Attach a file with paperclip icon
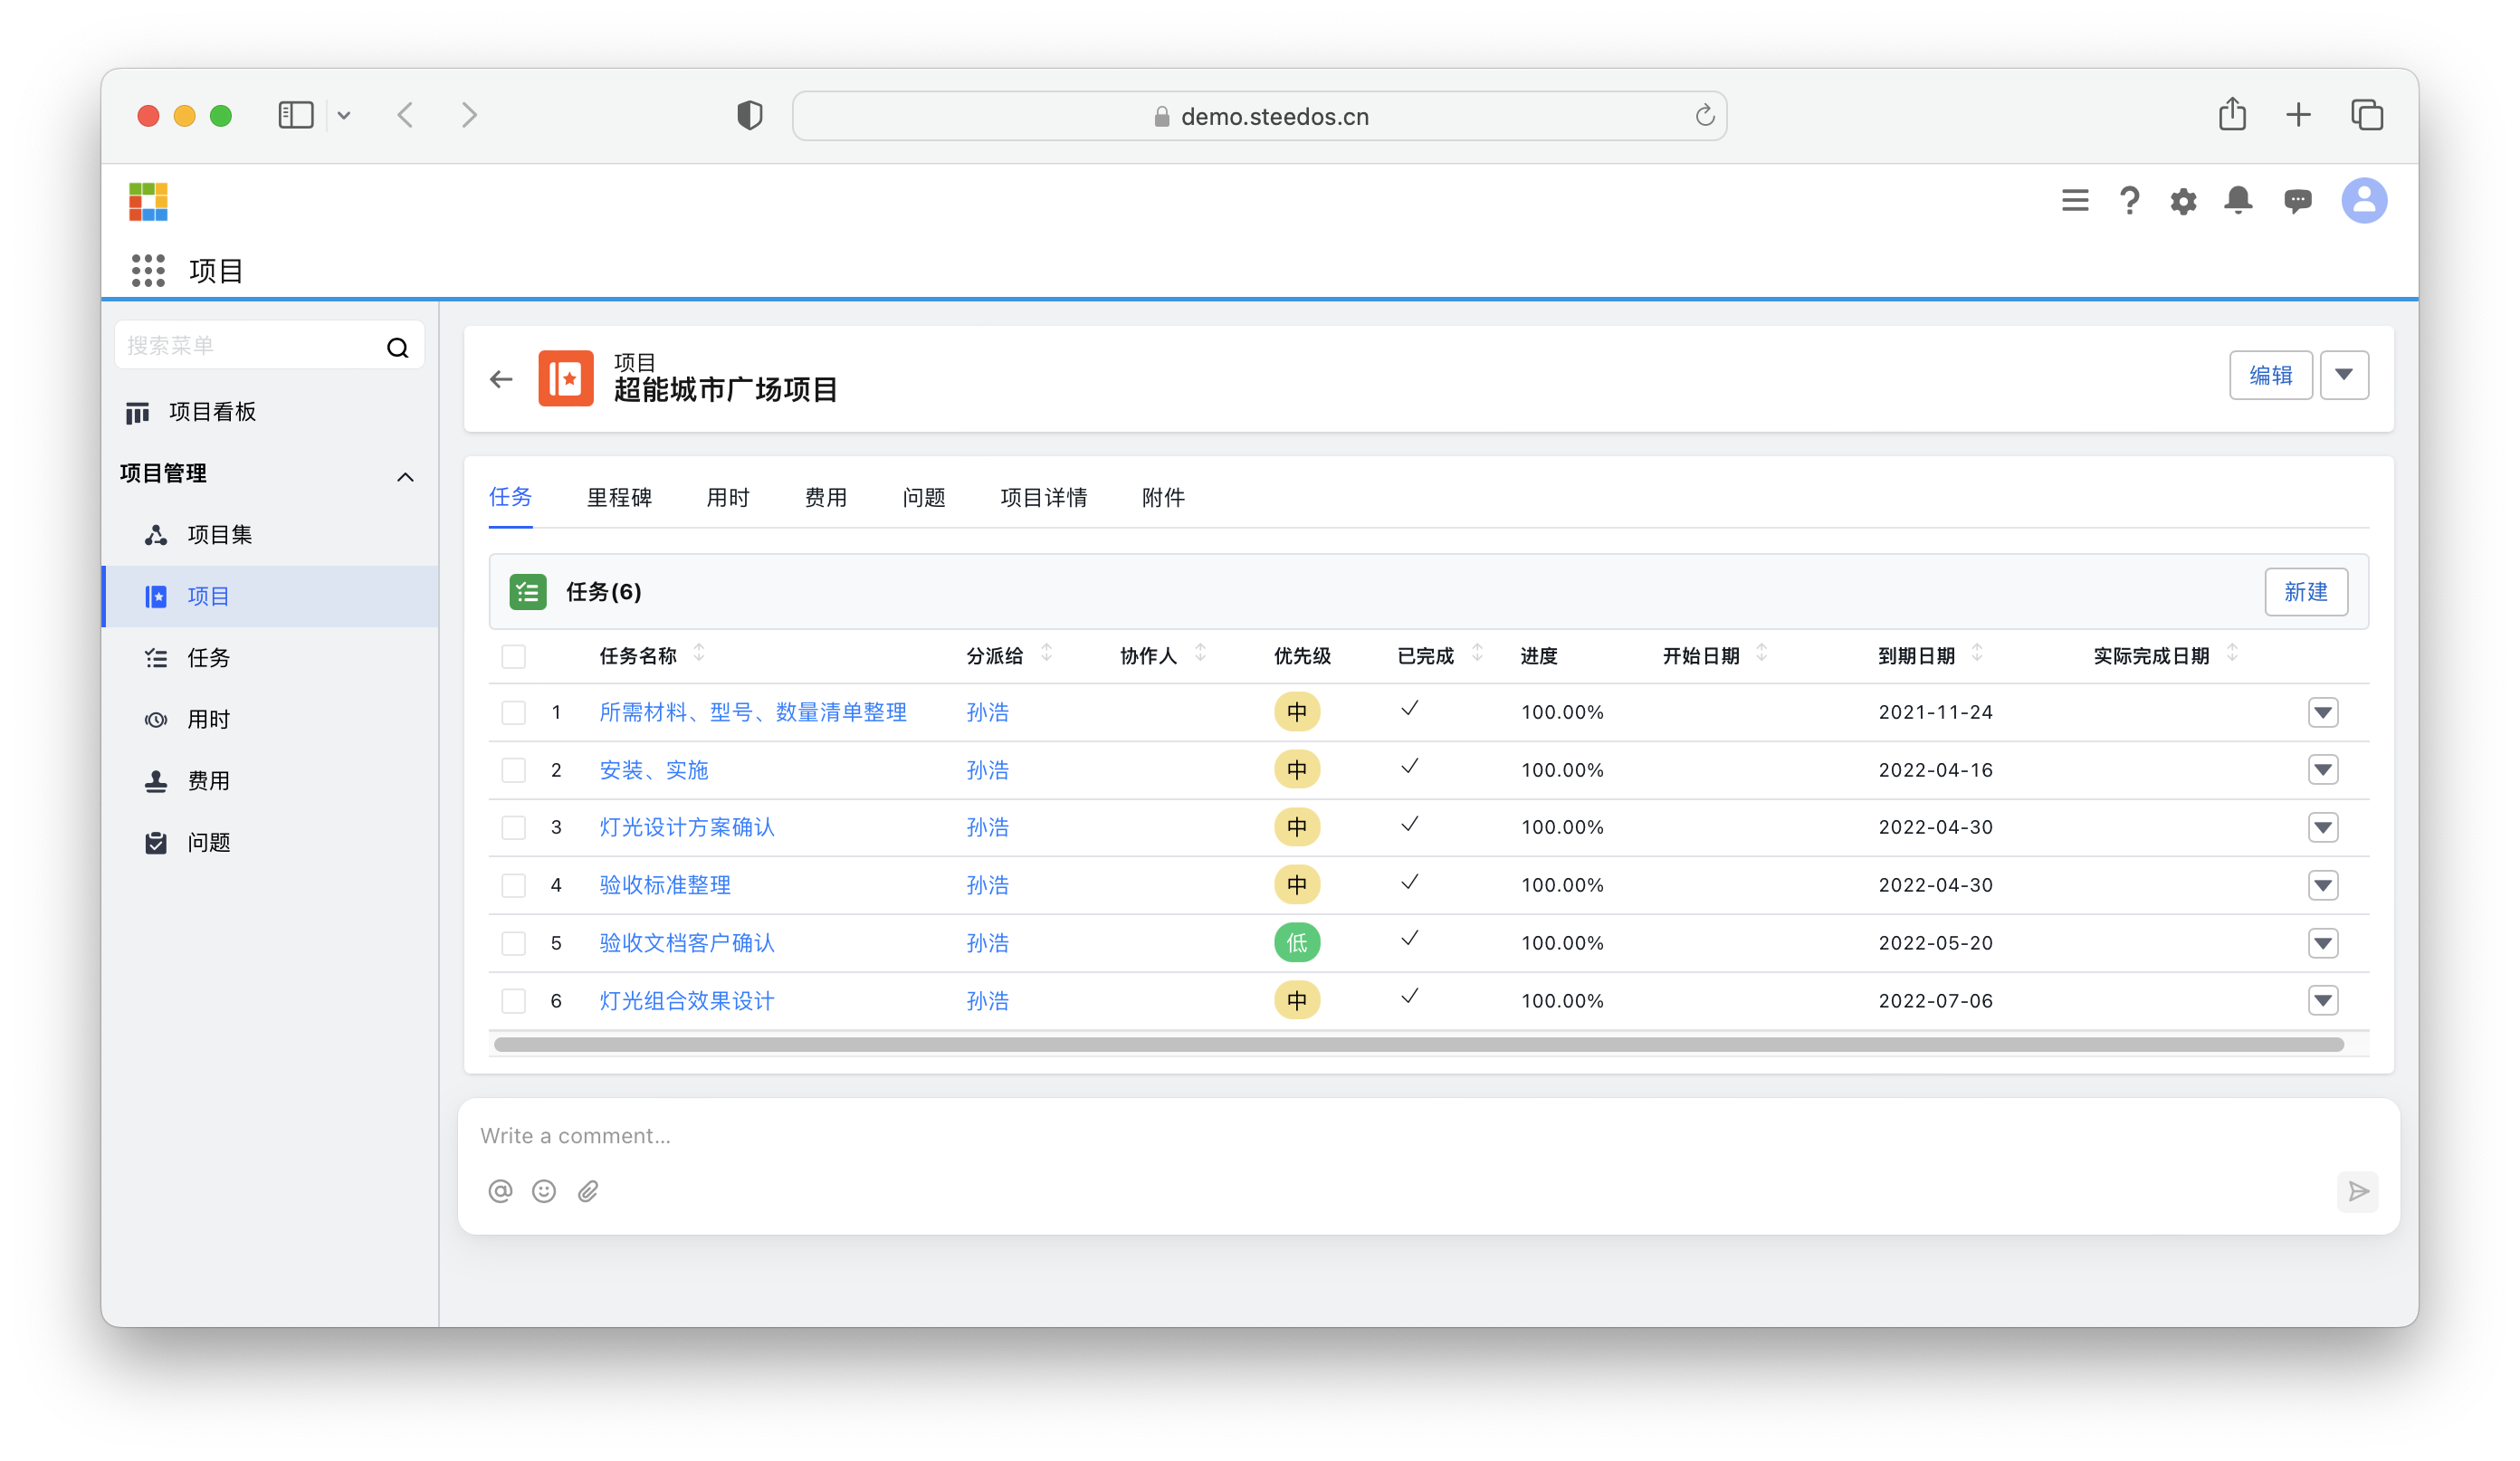Screen dimensions: 2520x1461 coord(588,1191)
